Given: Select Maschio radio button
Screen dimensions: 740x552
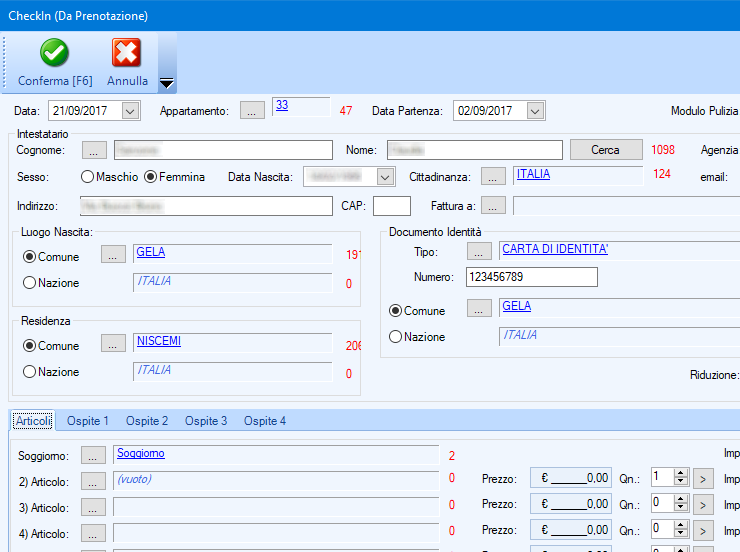Looking at the screenshot, I should (88, 177).
